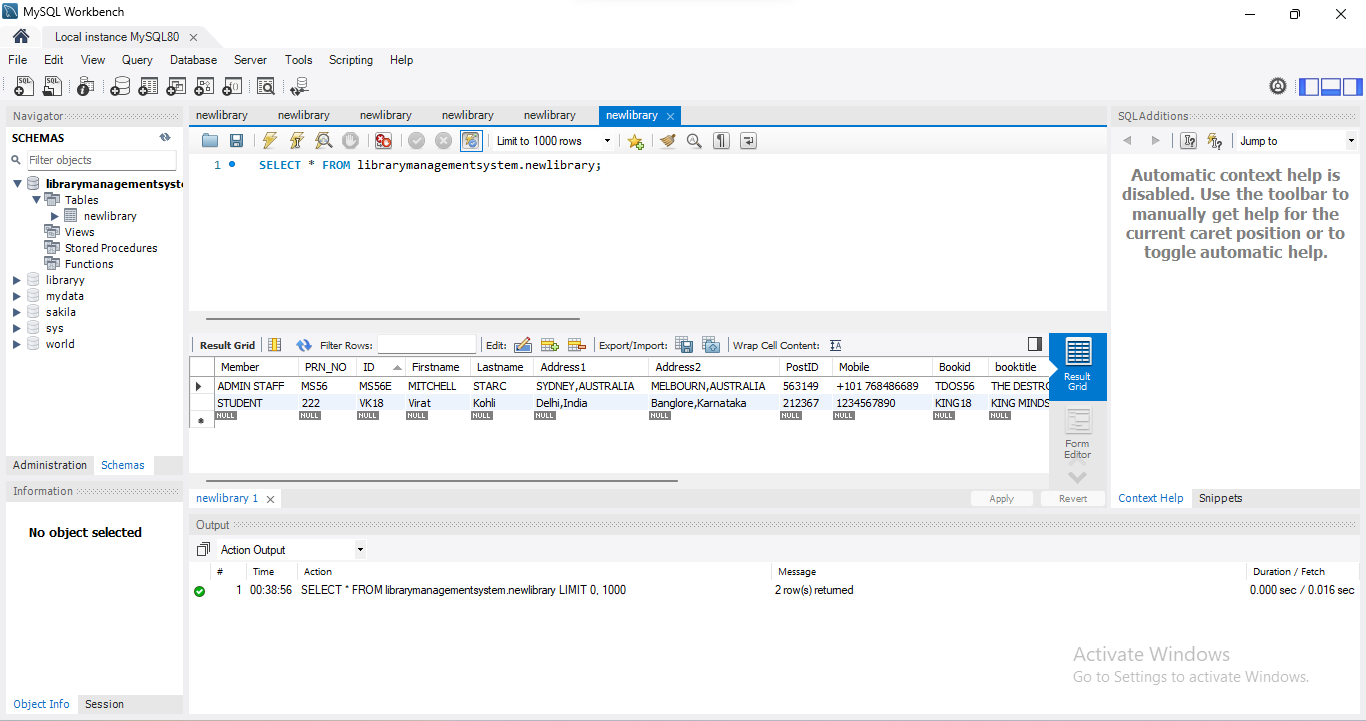Viewport: 1366px width, 721px height.
Task: Open the Database menu
Action: coord(193,60)
